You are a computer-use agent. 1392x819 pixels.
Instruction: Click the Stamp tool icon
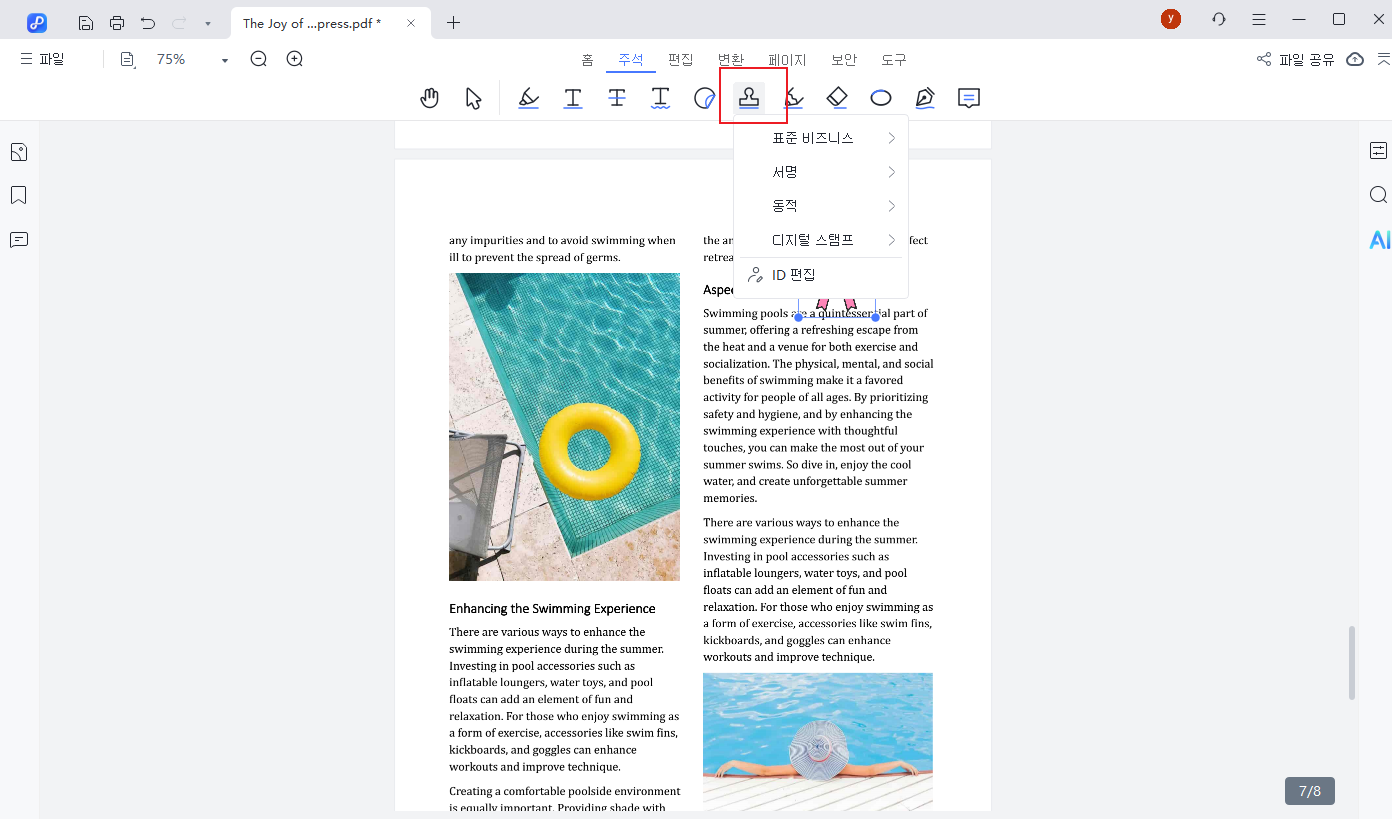749,97
